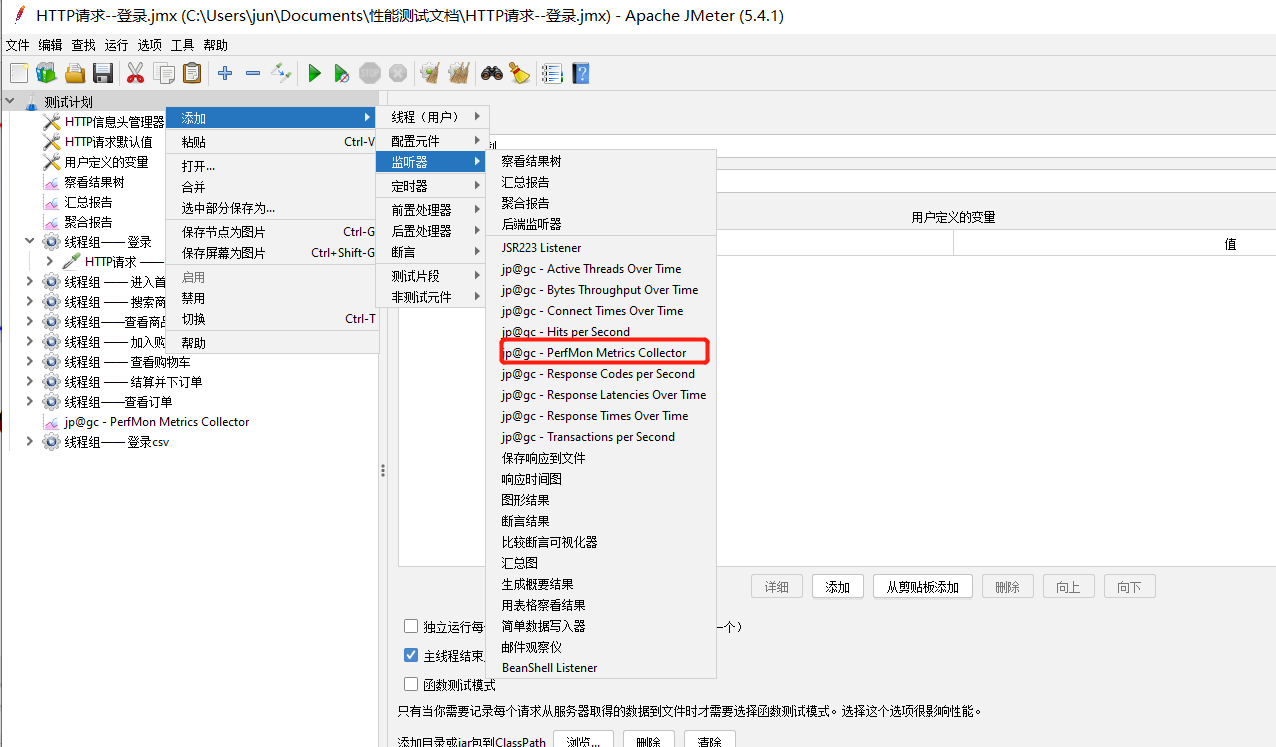
Task: Save the test plan with floppy icon
Action: pyautogui.click(x=102, y=73)
